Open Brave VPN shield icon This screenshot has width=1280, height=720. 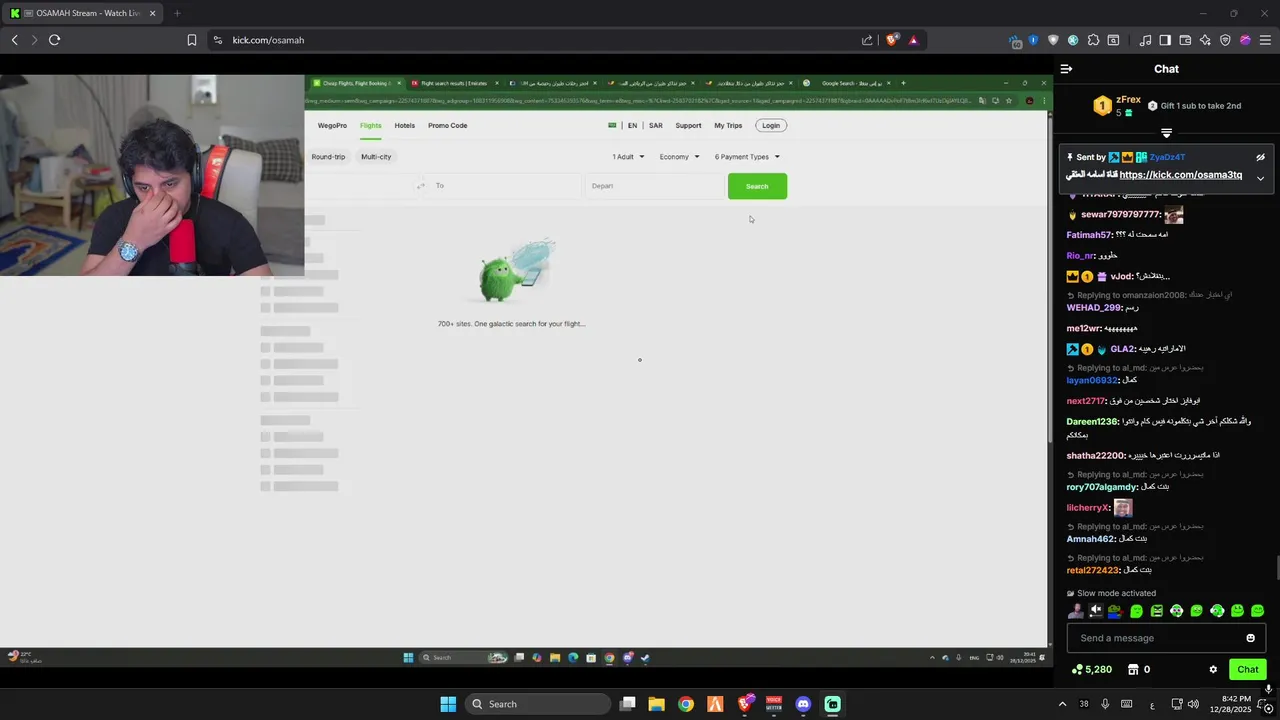point(1225,40)
